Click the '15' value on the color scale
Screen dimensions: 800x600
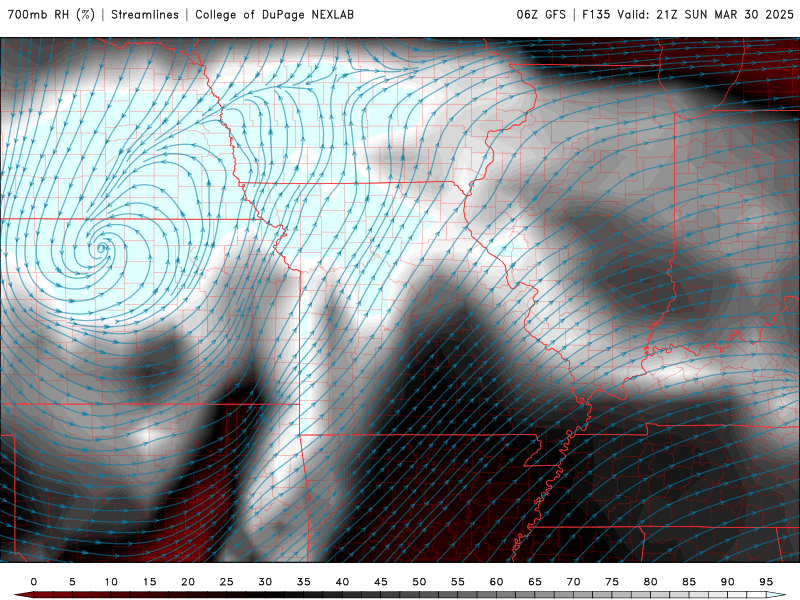(149, 582)
